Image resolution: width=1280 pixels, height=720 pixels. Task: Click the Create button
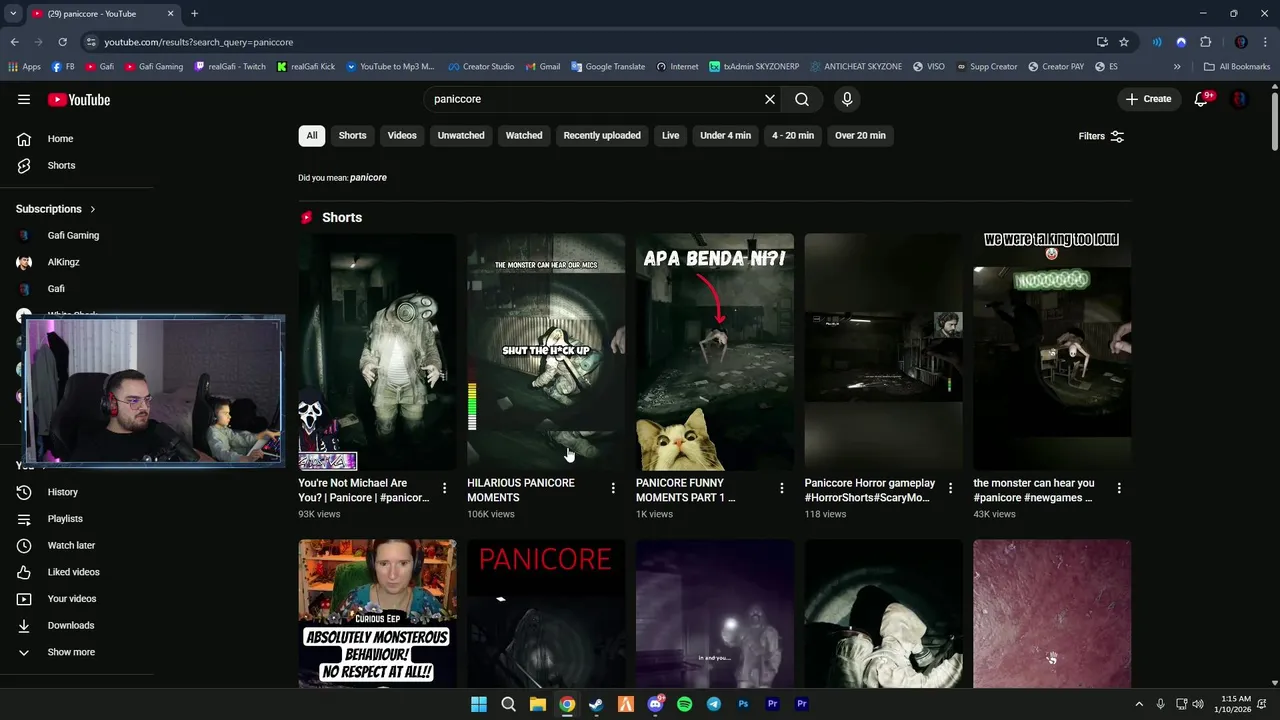pyautogui.click(x=1148, y=99)
